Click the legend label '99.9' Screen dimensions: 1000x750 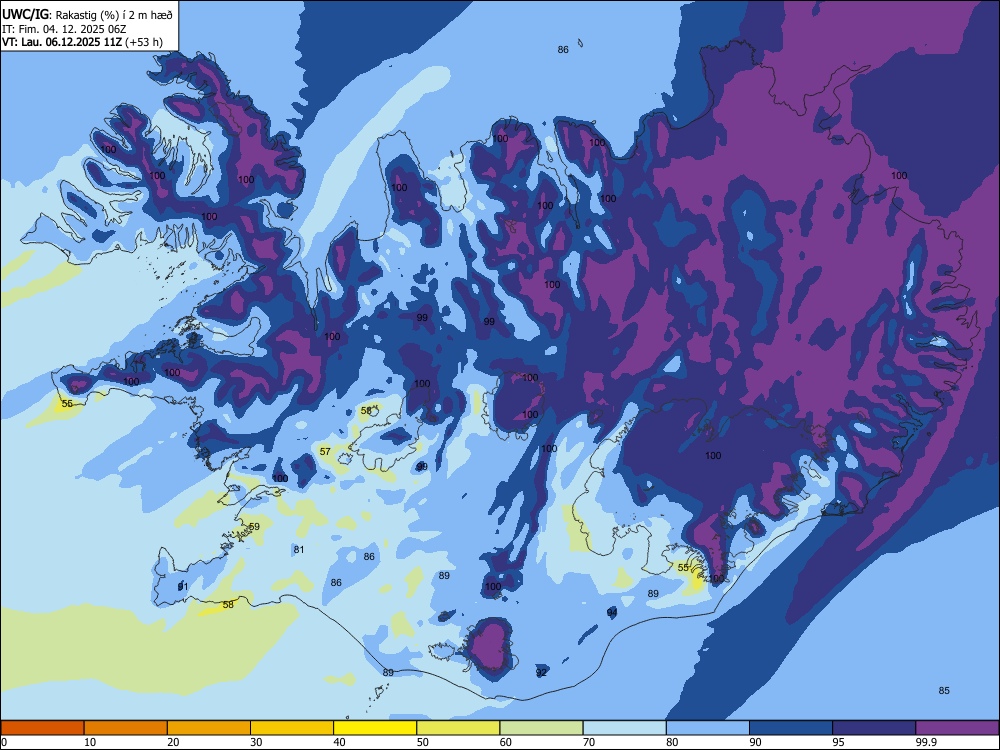click(x=925, y=742)
